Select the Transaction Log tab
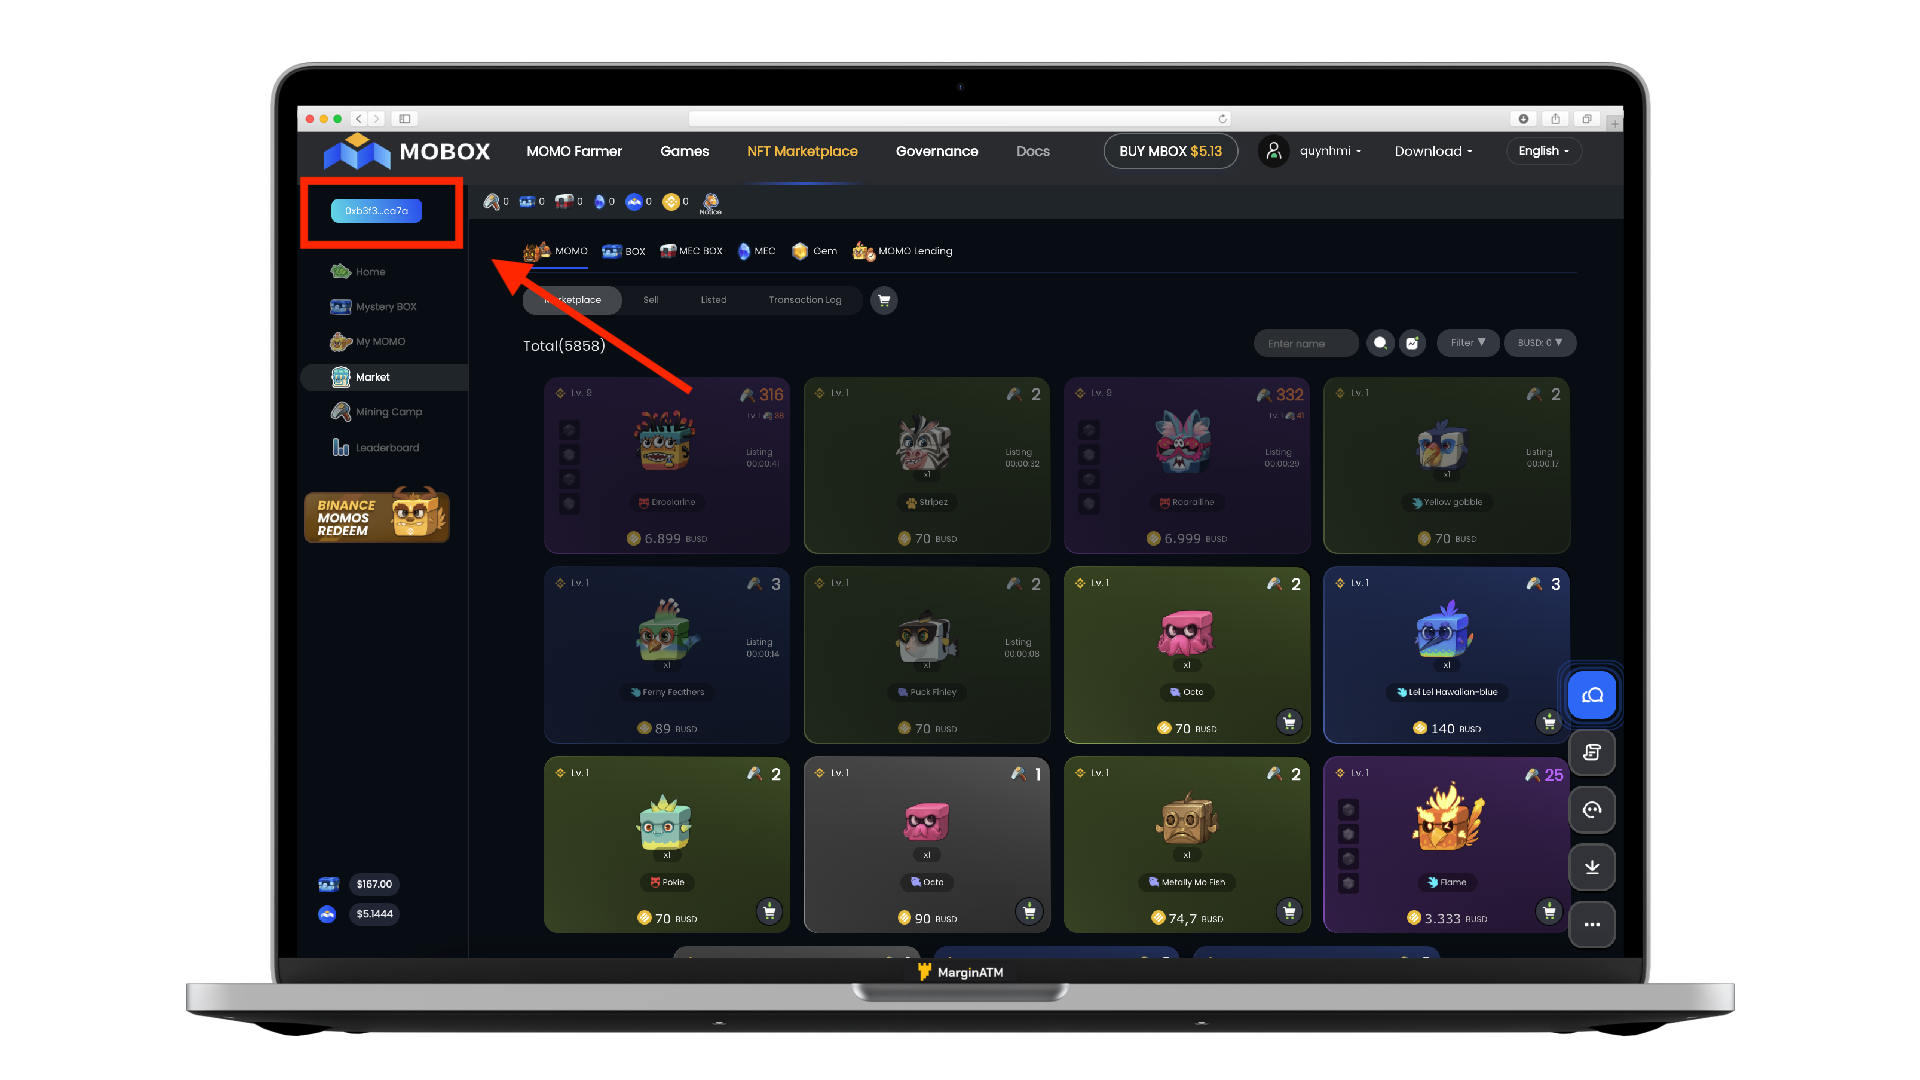The image size is (1920, 1080). pyautogui.click(x=804, y=299)
